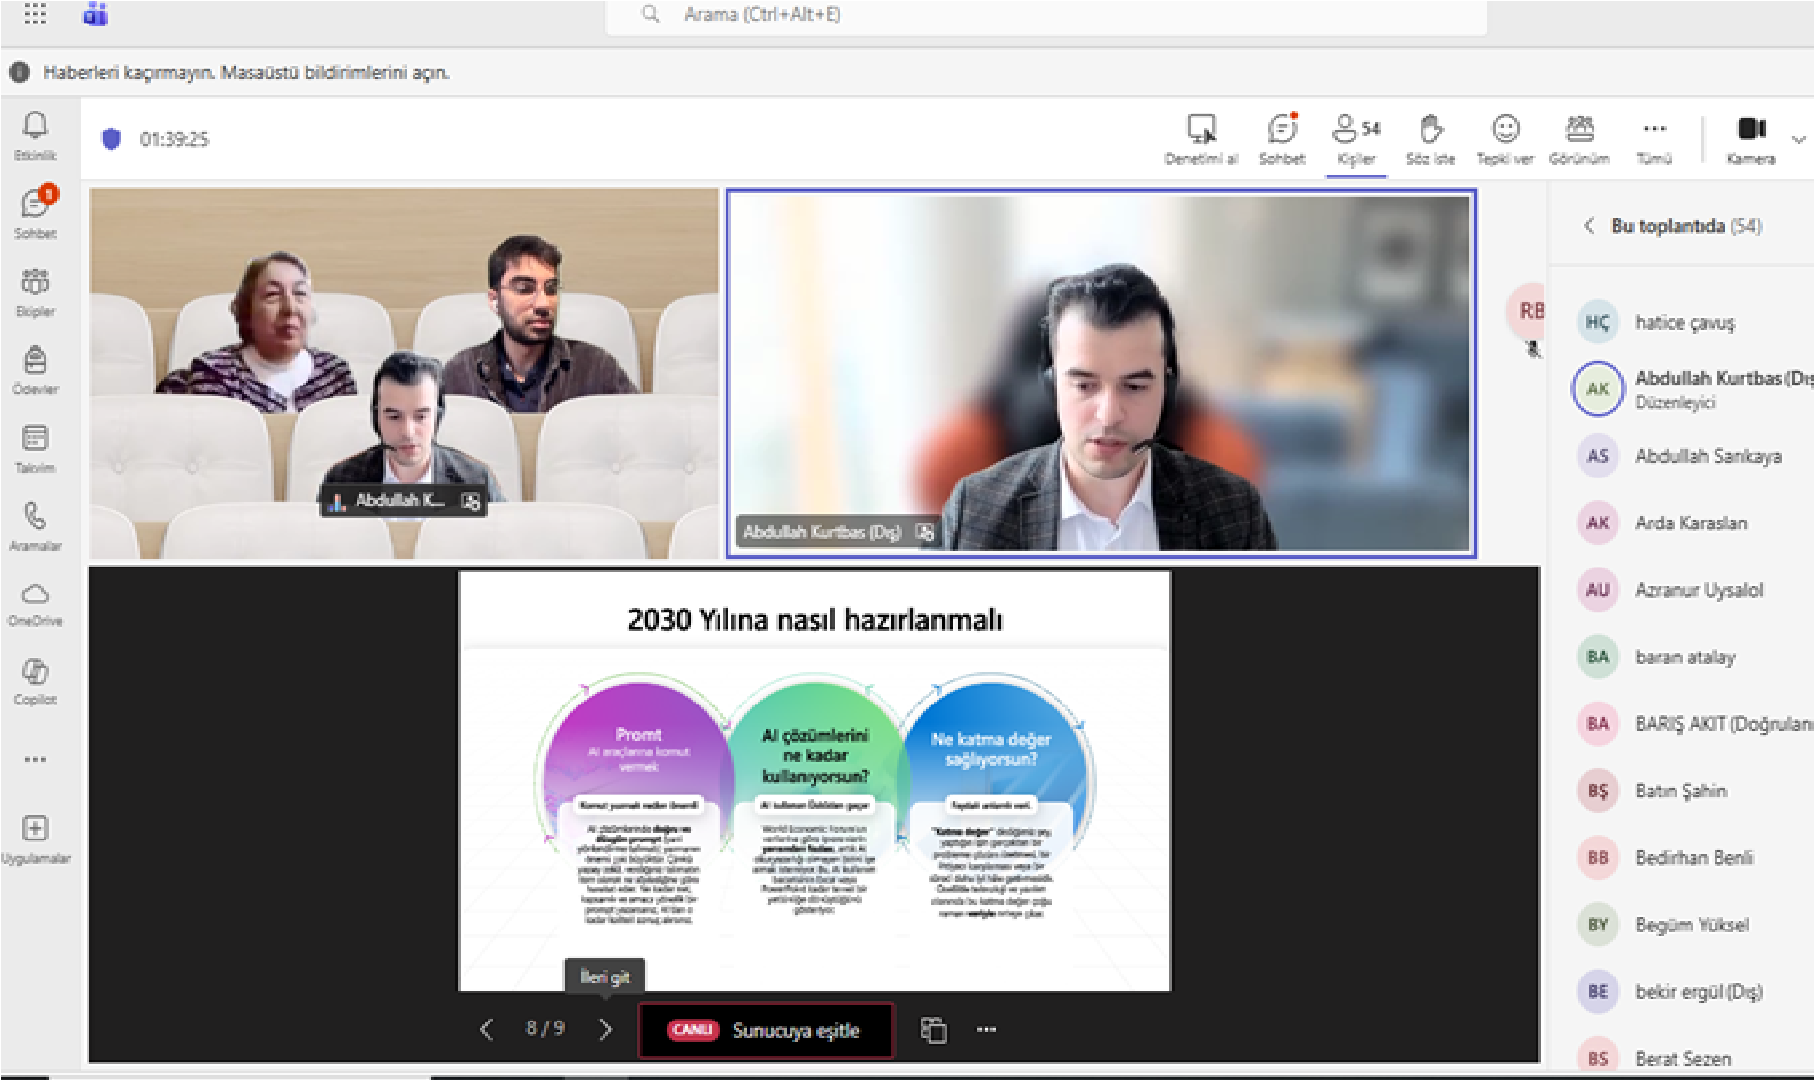The height and width of the screenshot is (1080, 1814).
Task: Open Takvim calendar in sidebar
Action: [35, 446]
